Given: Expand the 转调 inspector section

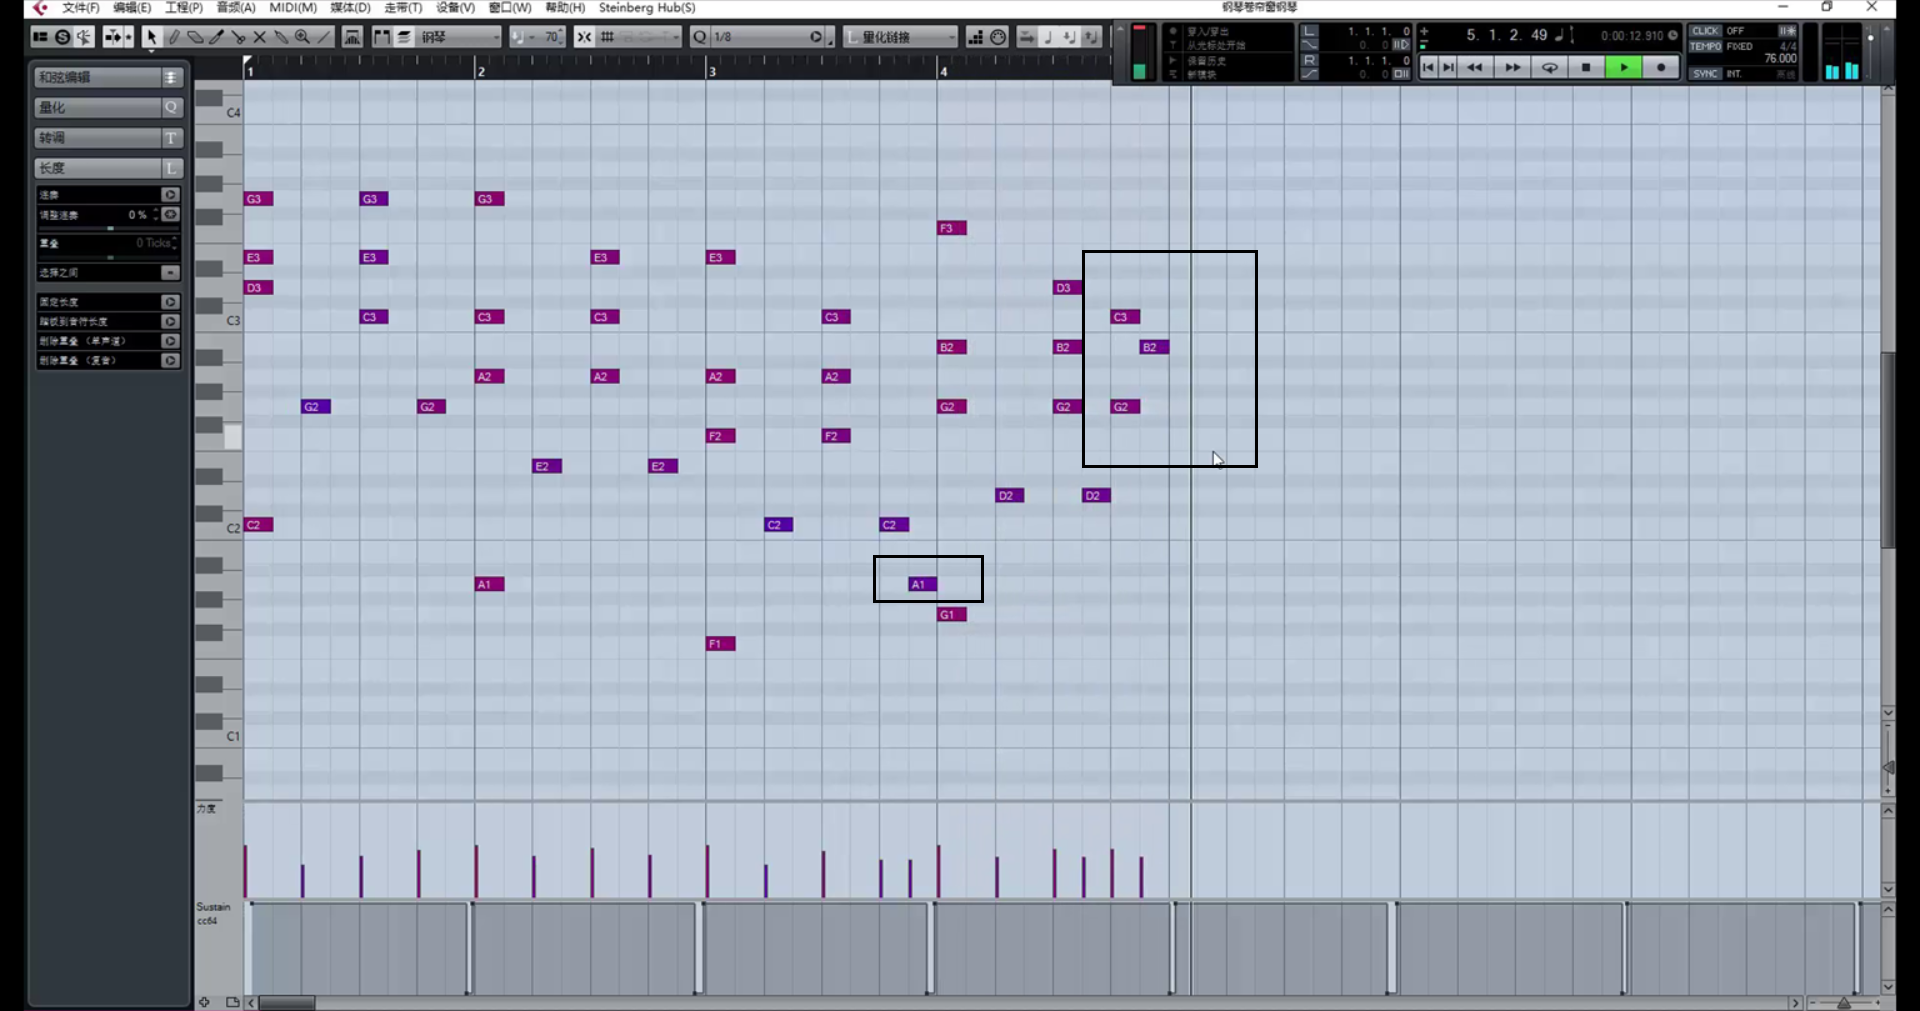Looking at the screenshot, I should coord(108,138).
